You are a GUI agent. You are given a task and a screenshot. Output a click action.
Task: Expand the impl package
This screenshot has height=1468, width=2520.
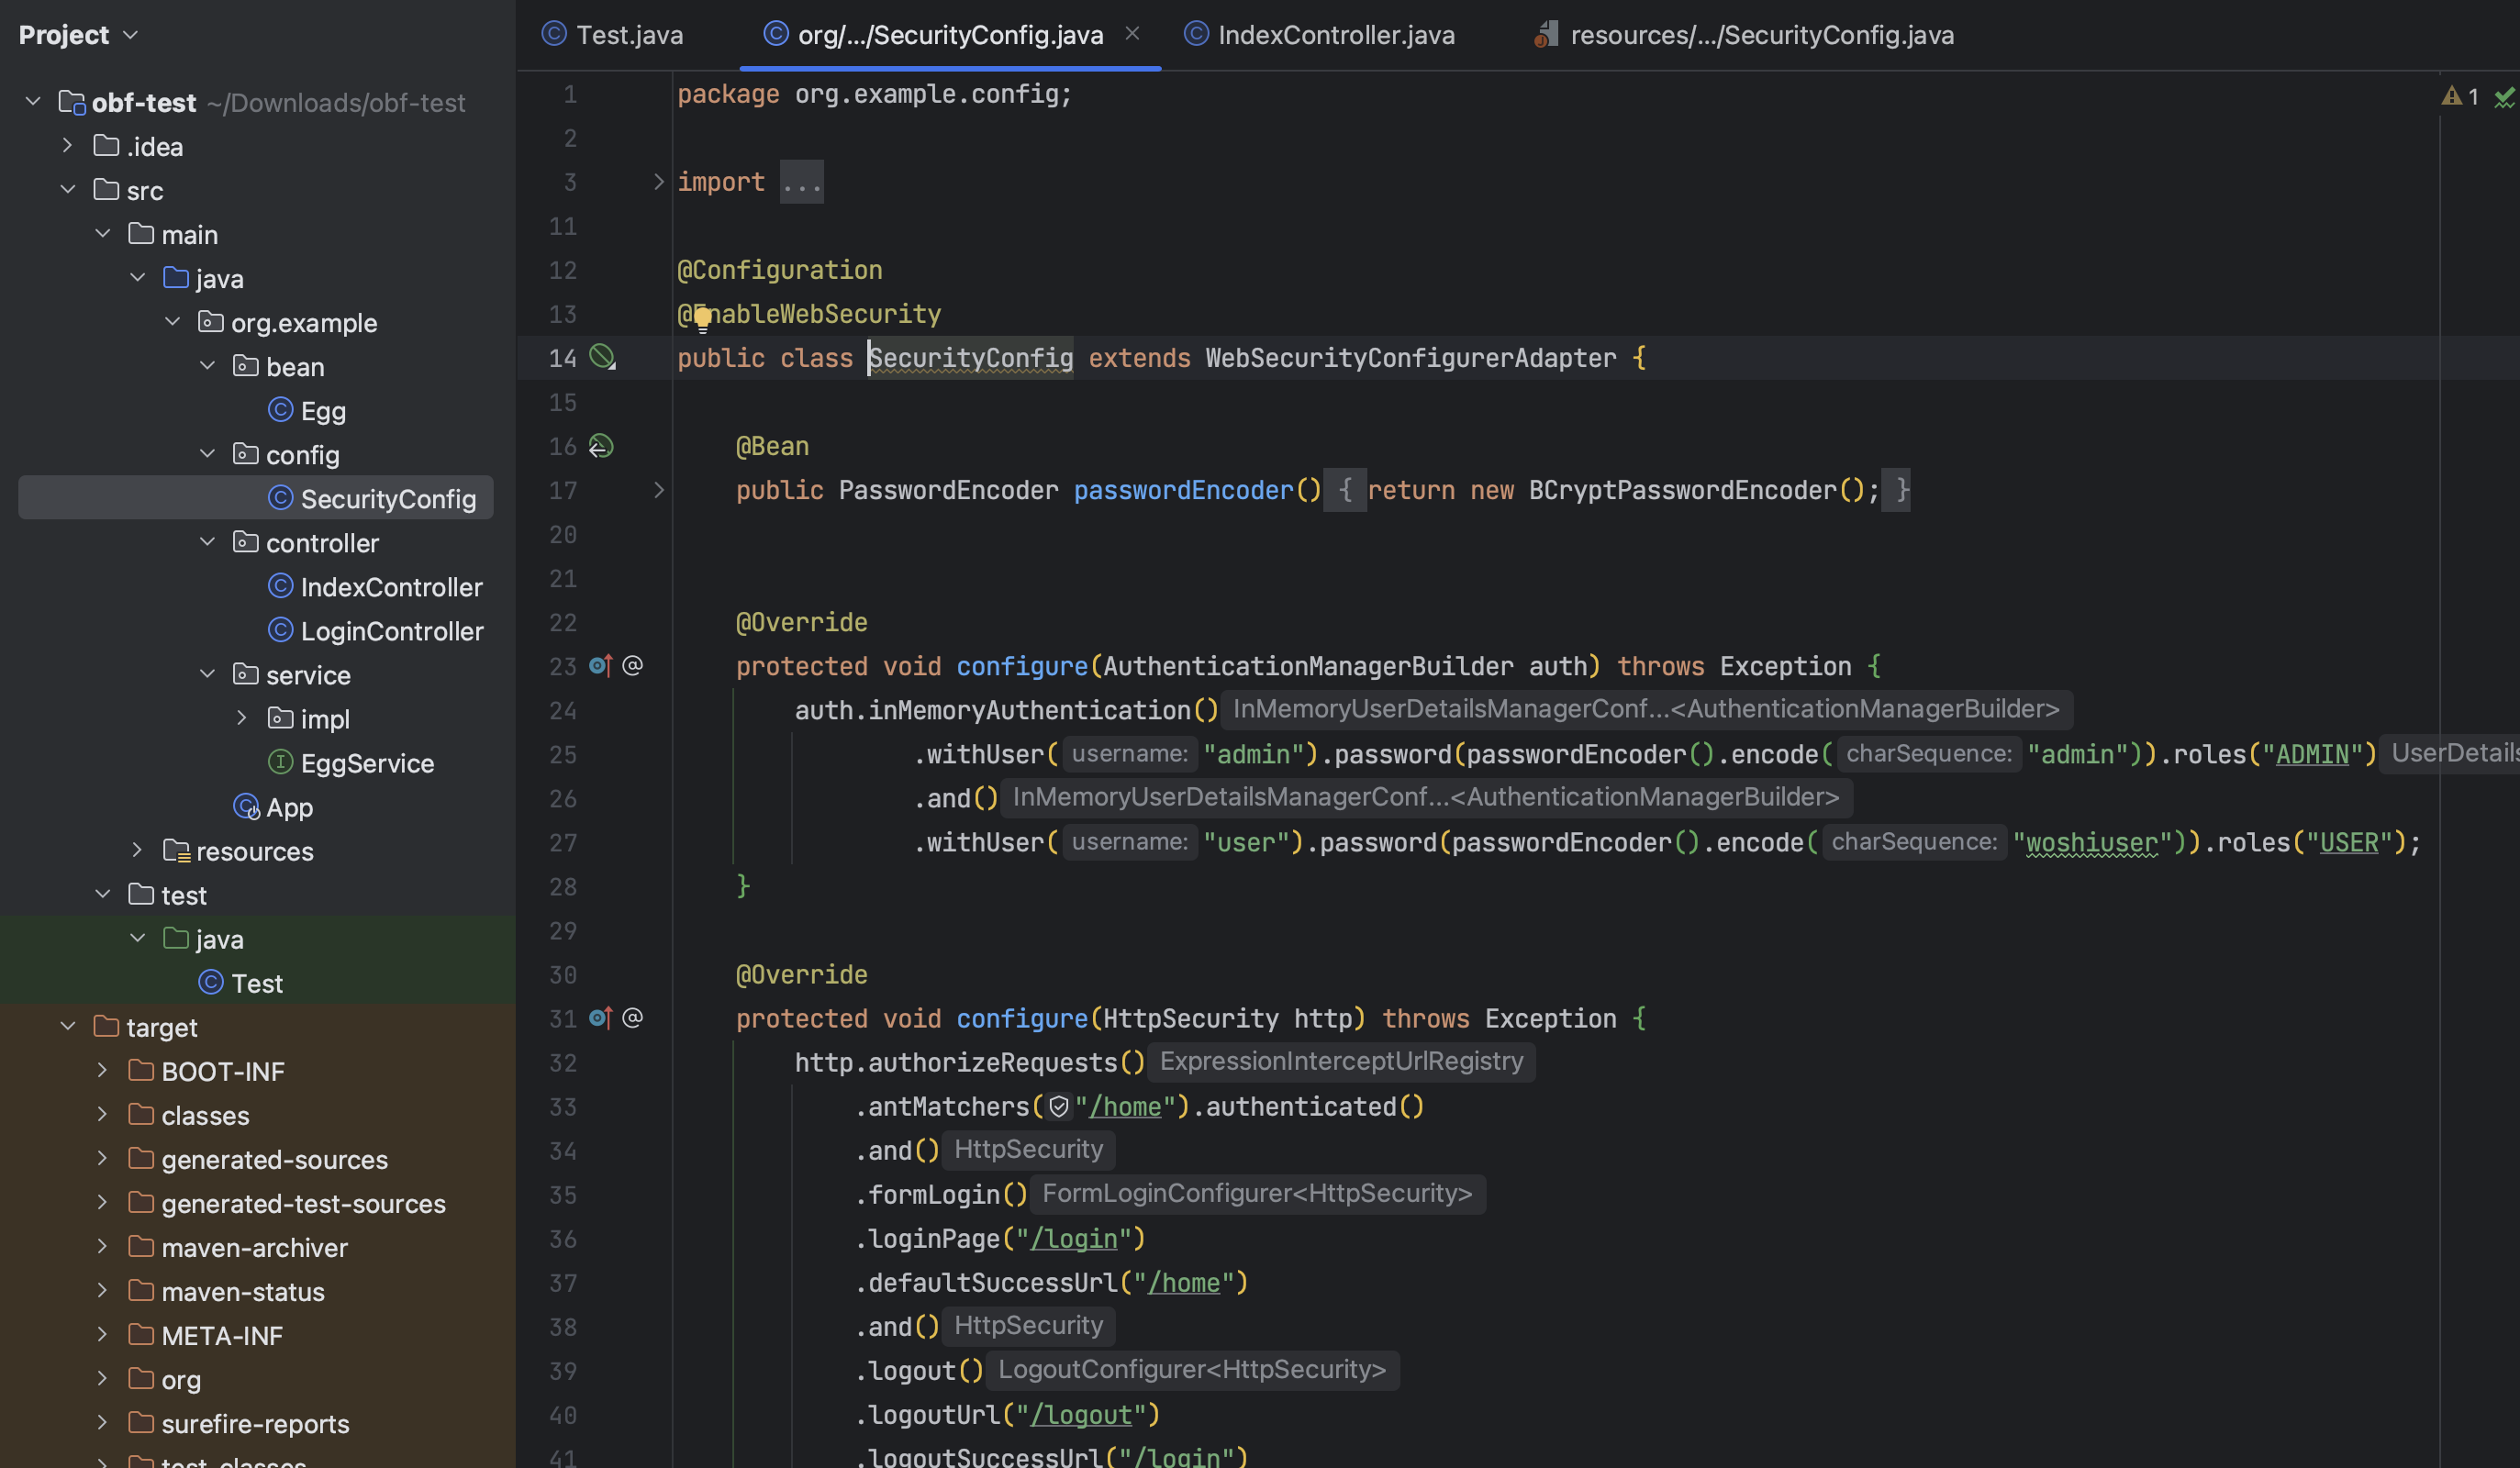tap(242, 719)
